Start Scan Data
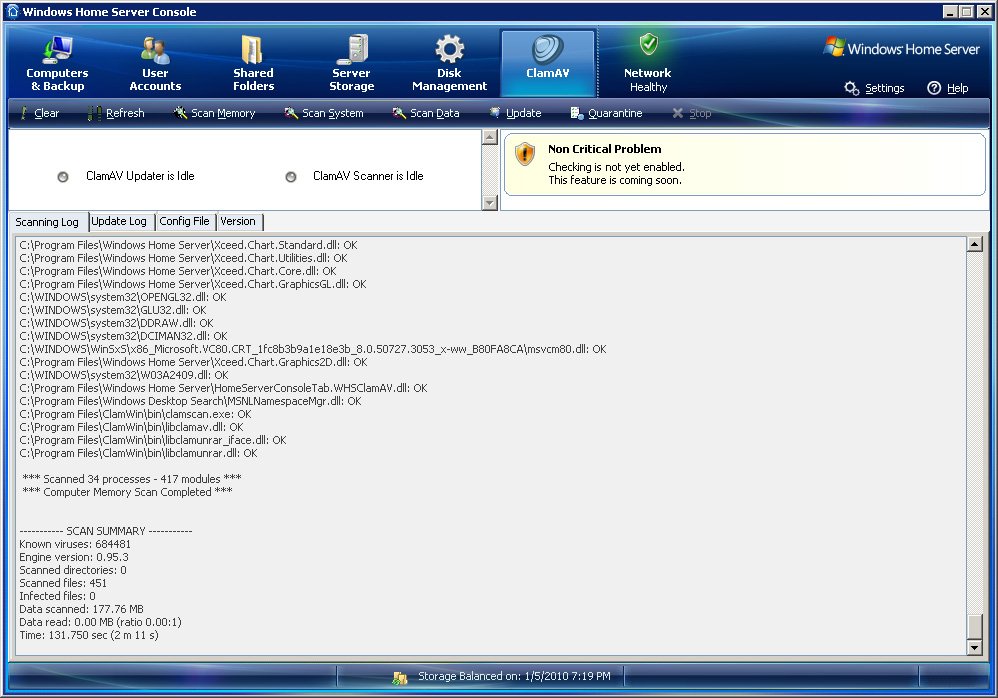998x698 pixels. [x=426, y=113]
